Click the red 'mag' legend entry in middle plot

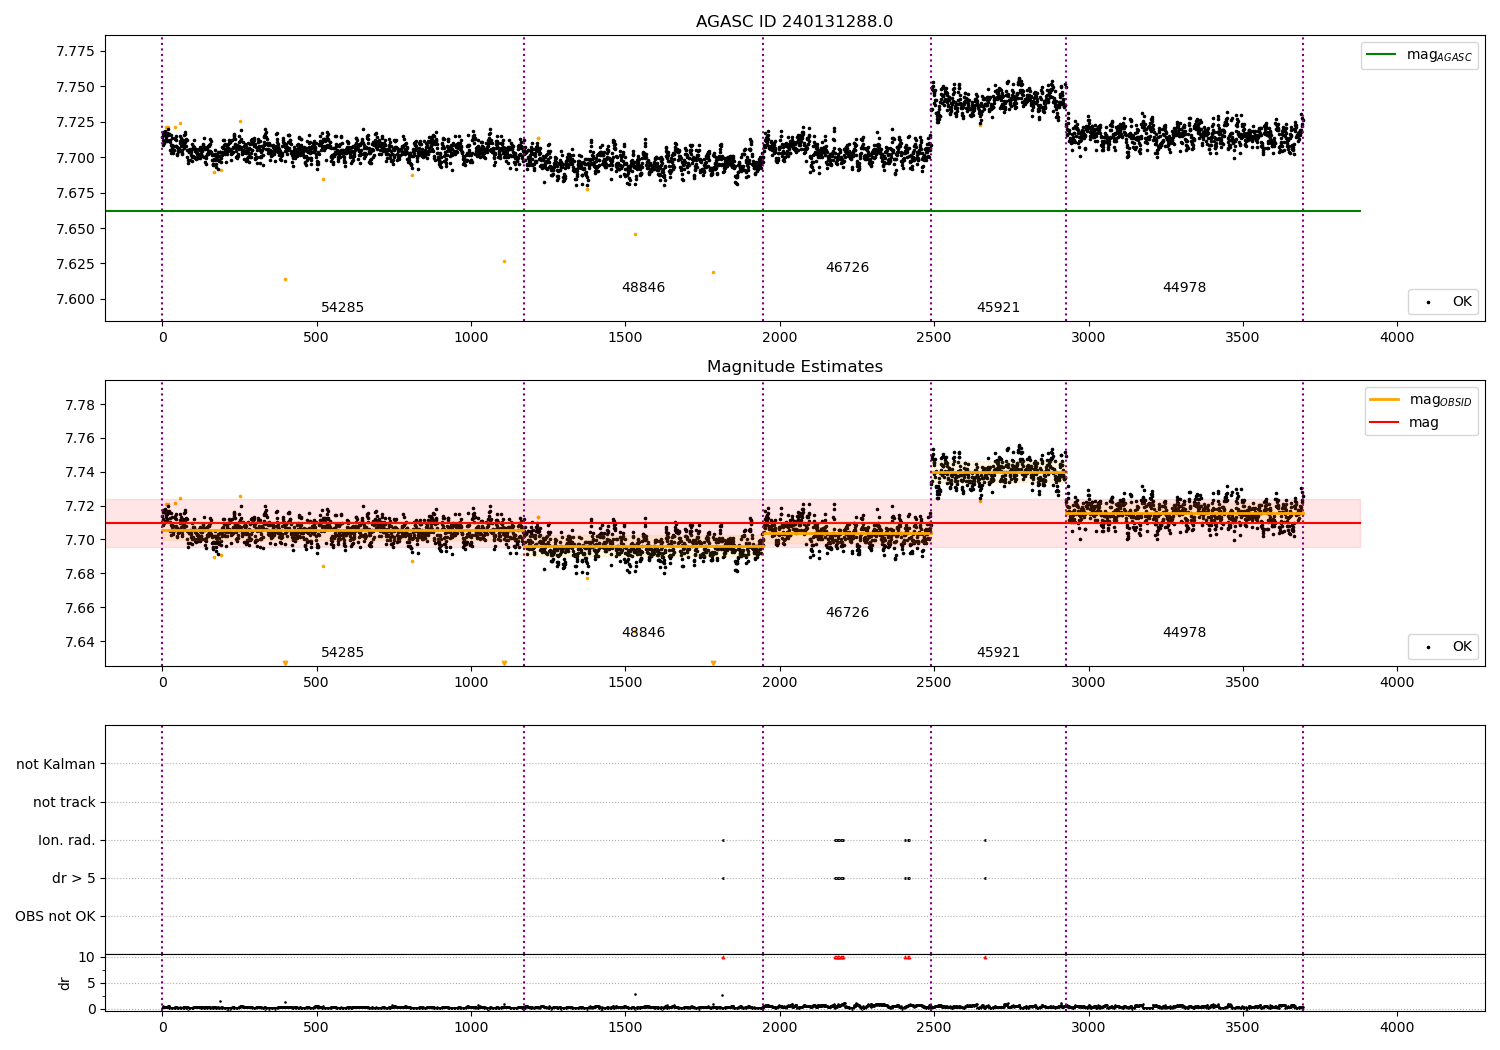click(x=1404, y=422)
